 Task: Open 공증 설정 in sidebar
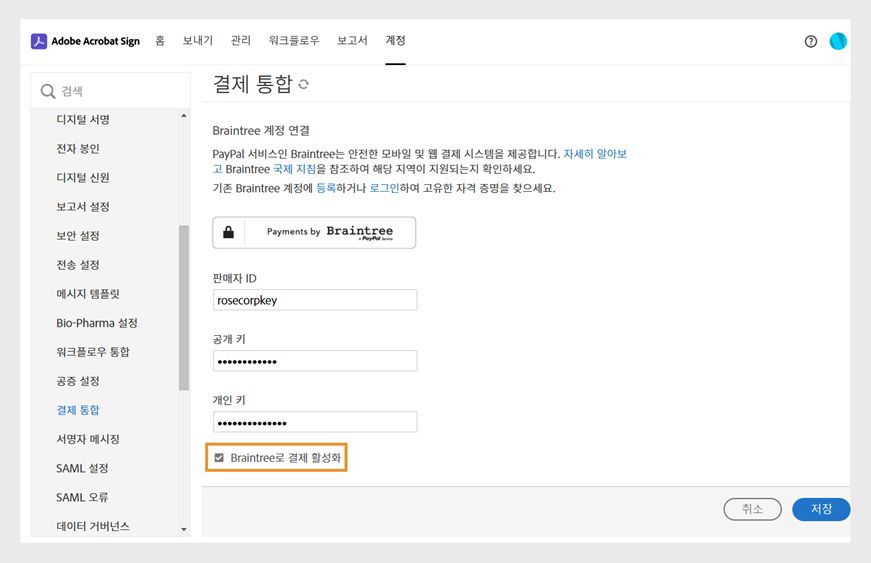[78, 381]
